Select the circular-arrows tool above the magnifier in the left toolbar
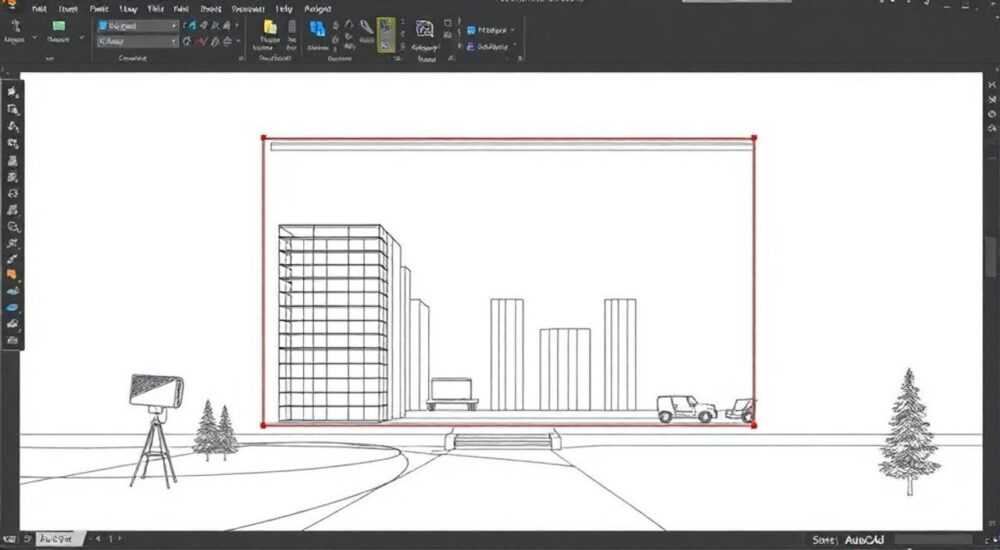 pyautogui.click(x=13, y=193)
